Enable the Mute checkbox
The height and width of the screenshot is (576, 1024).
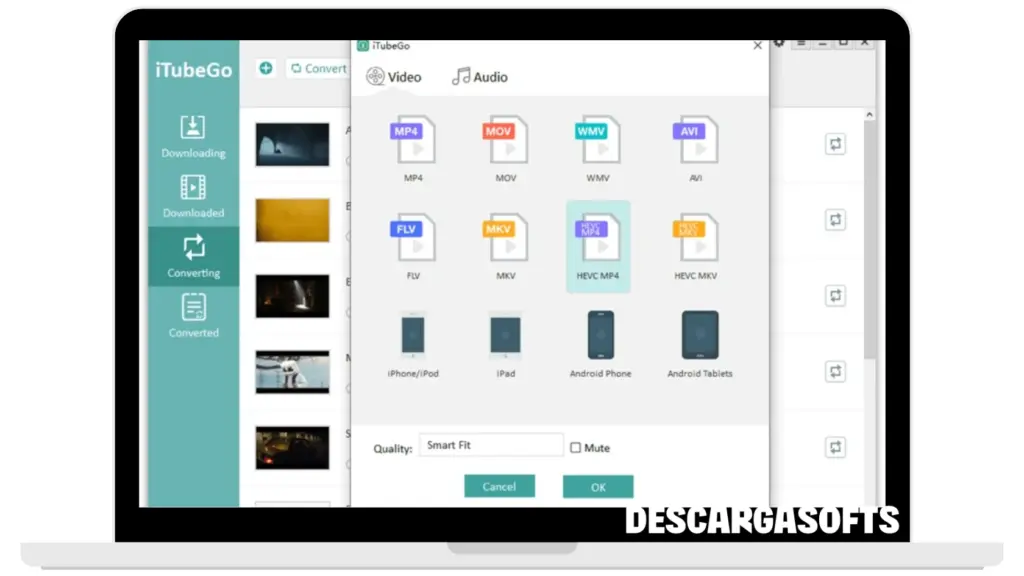coord(575,448)
